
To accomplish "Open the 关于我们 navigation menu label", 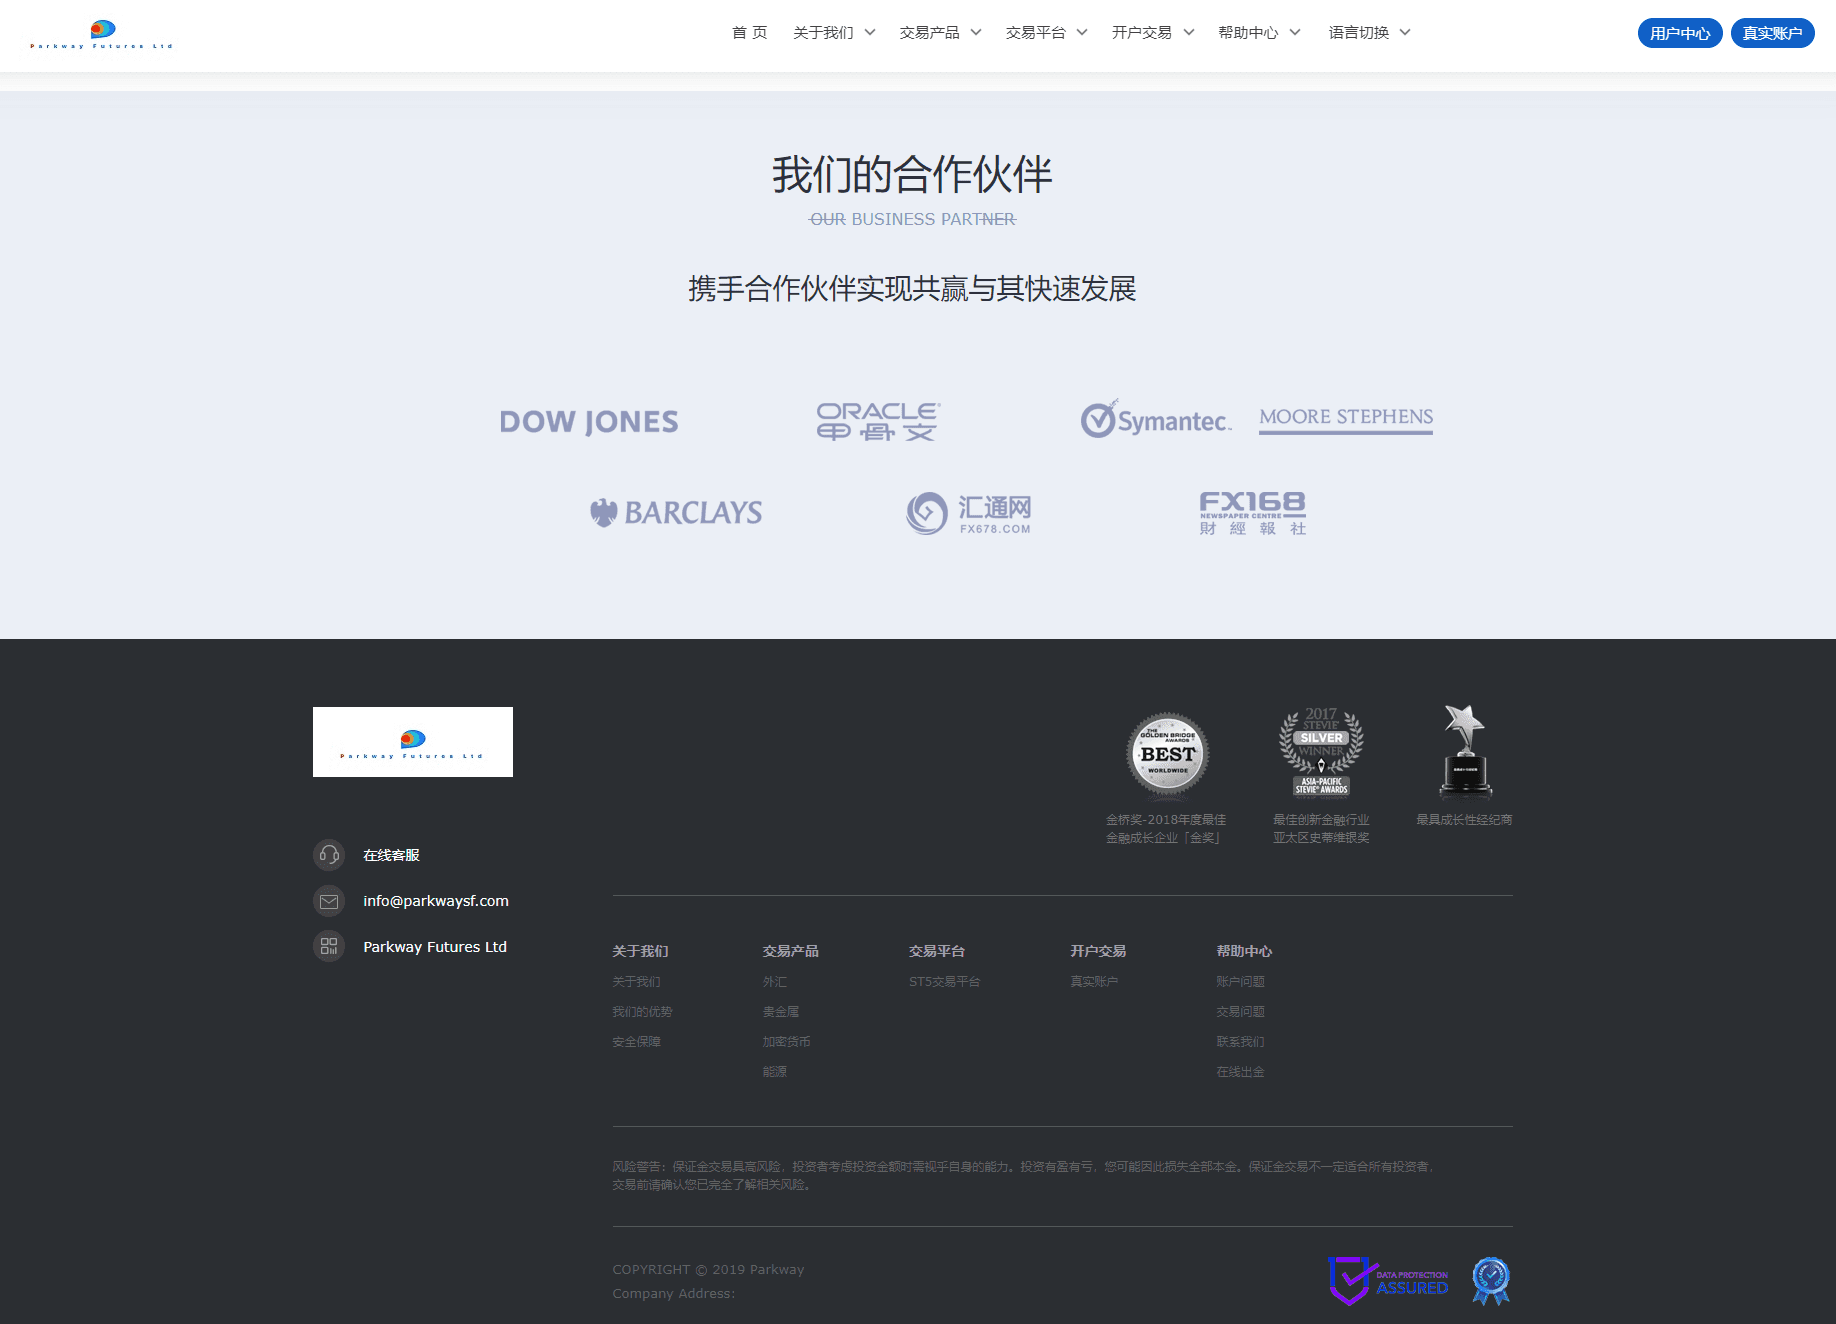I will [823, 33].
